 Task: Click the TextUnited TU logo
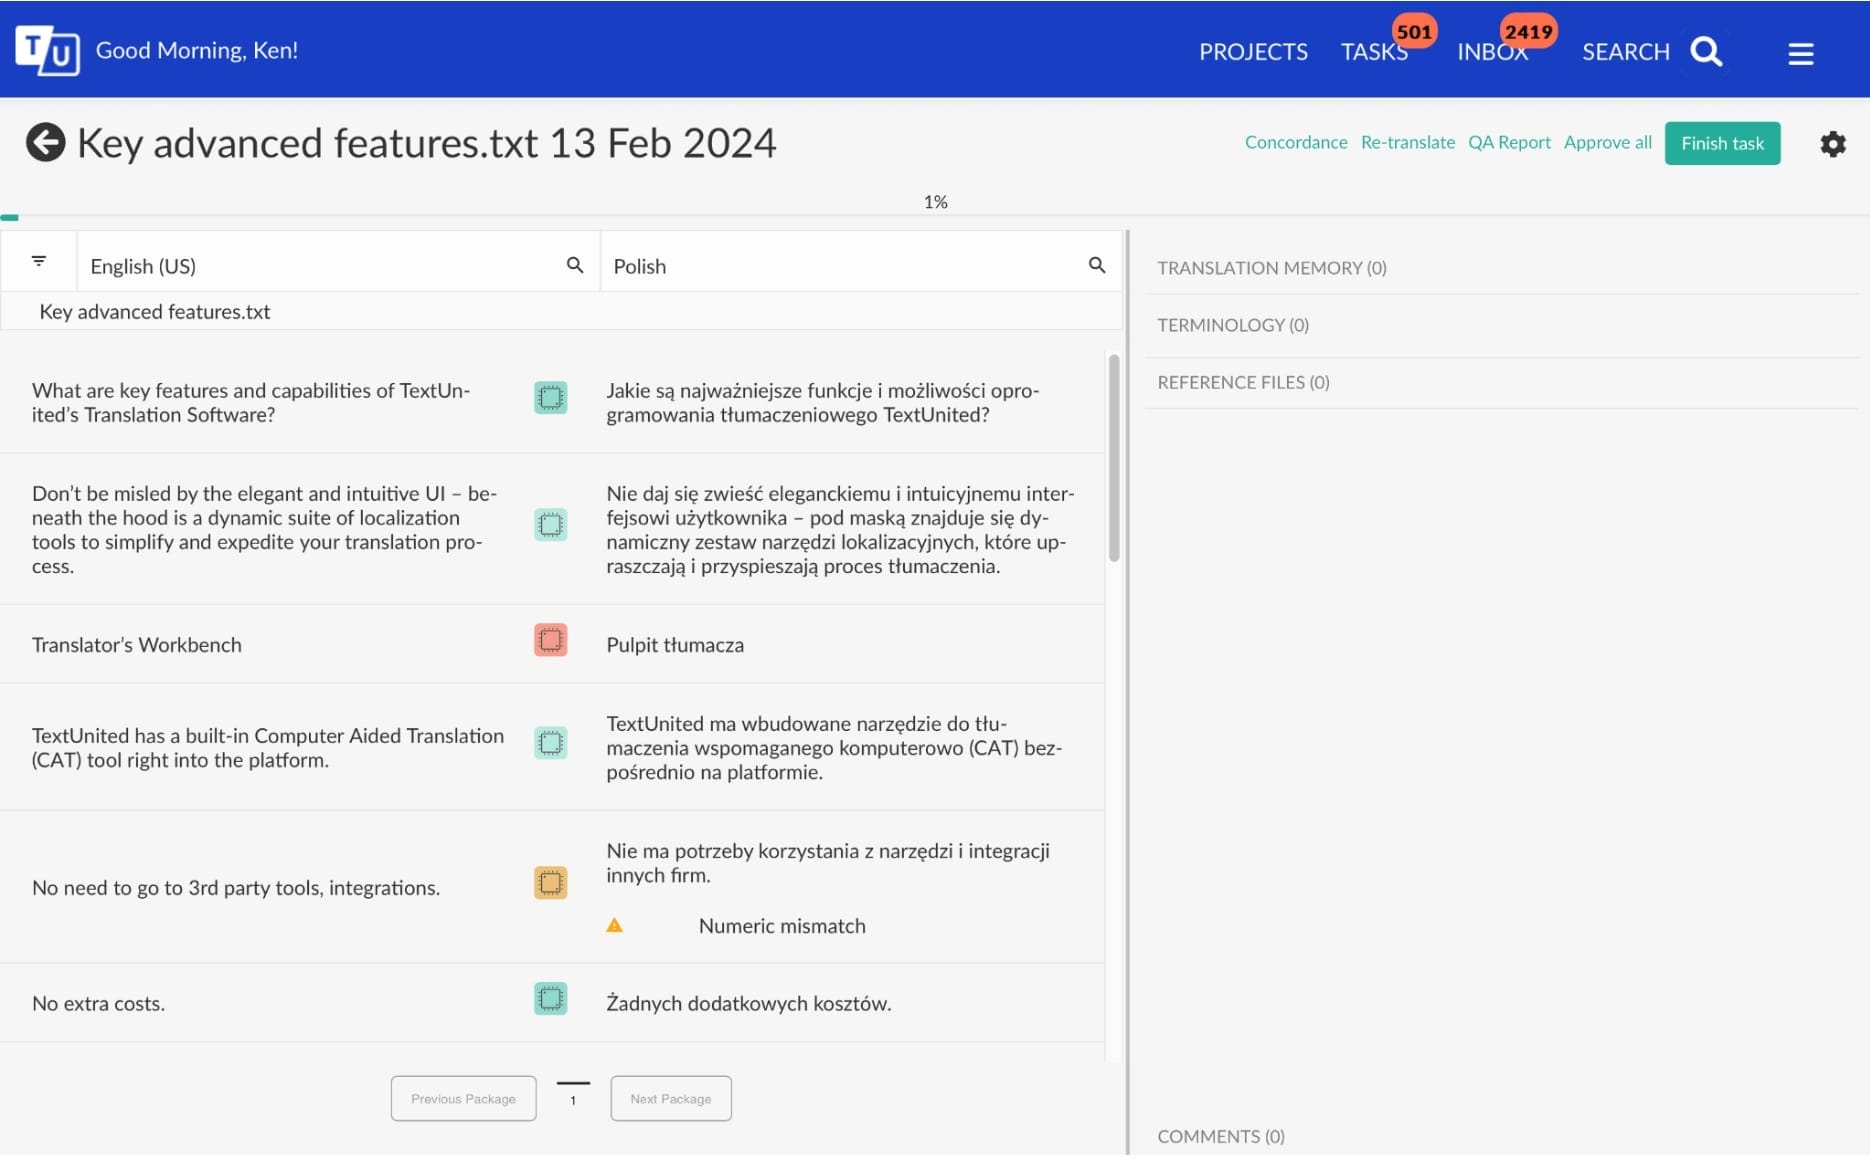click(x=47, y=50)
